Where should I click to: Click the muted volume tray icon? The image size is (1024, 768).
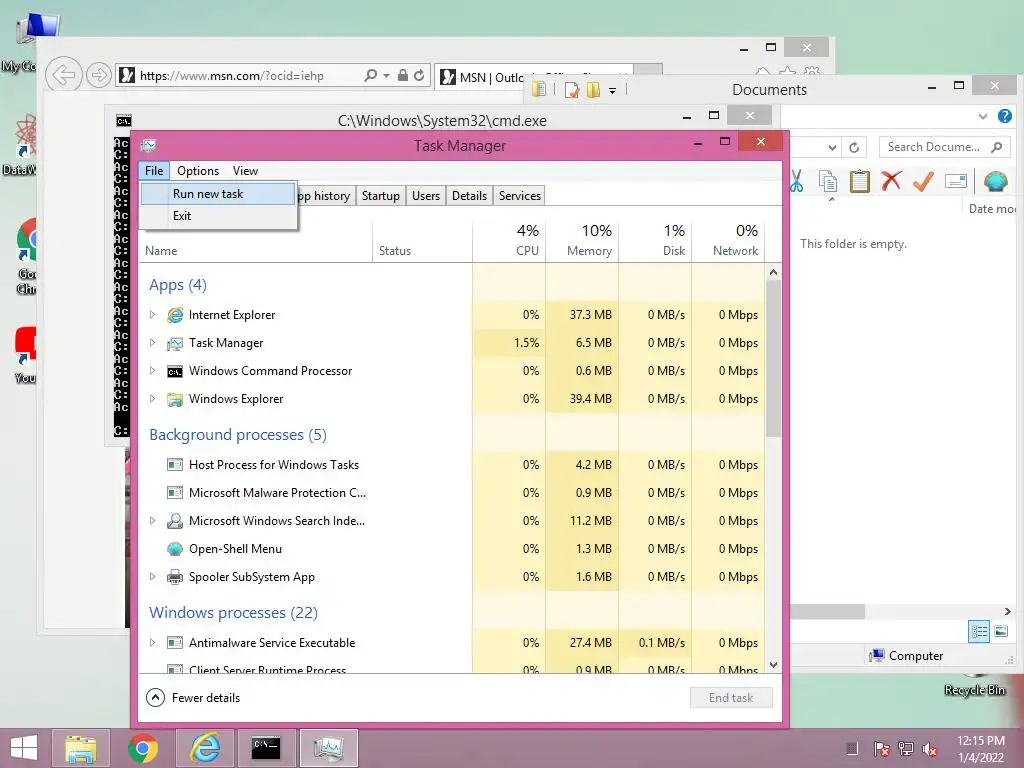click(x=930, y=749)
